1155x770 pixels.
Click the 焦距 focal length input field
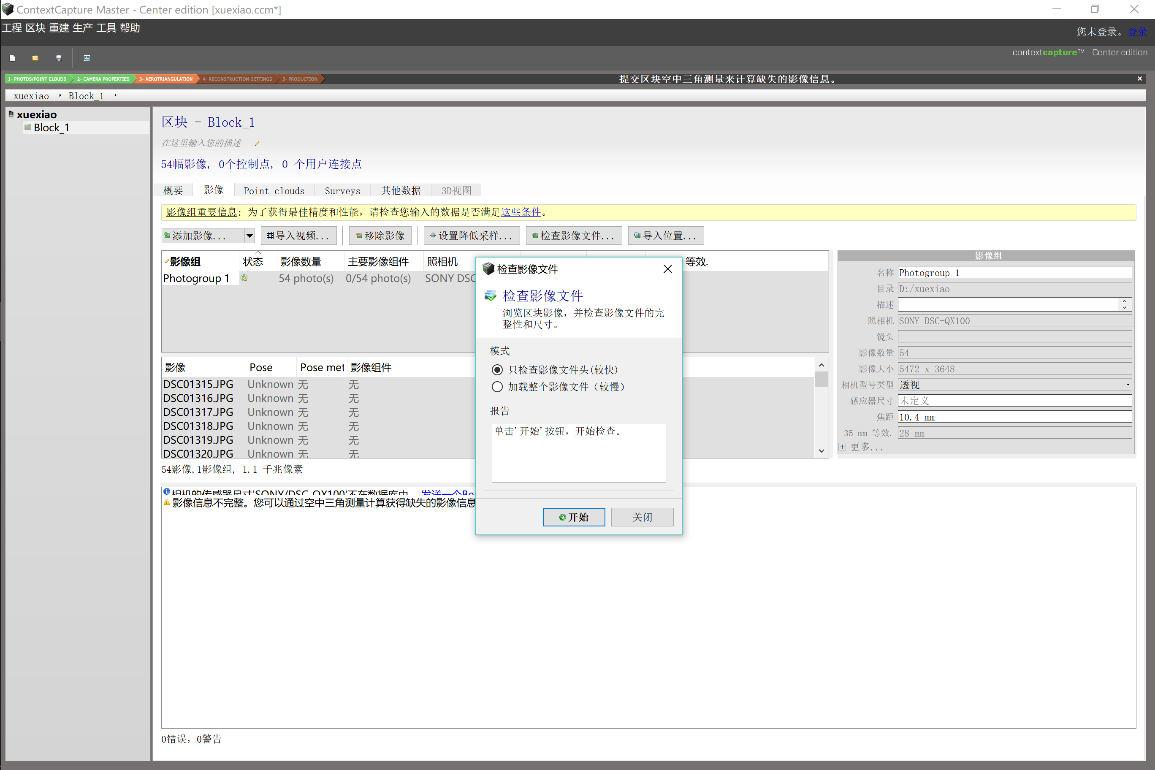(1014, 417)
